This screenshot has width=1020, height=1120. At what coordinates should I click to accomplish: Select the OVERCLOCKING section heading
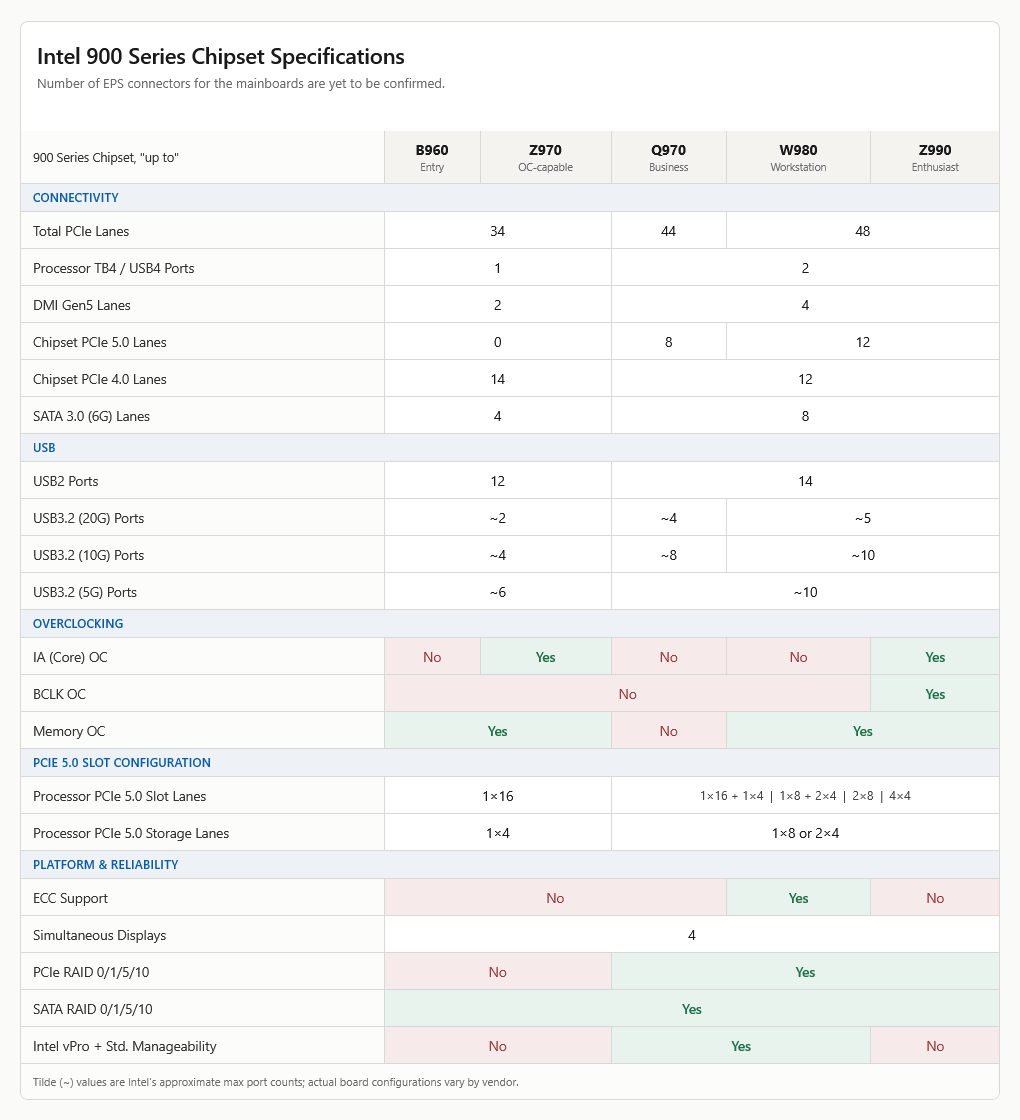pos(78,624)
